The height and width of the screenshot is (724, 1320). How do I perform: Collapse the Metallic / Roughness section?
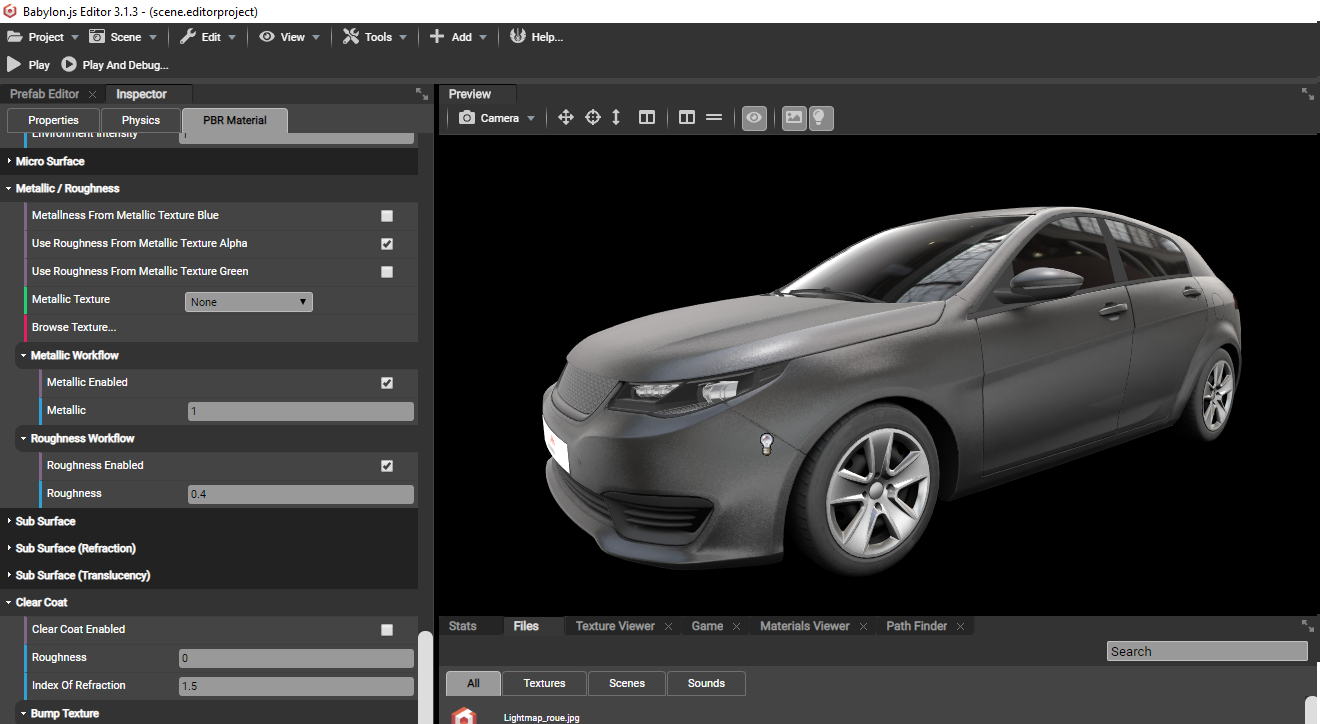point(8,188)
